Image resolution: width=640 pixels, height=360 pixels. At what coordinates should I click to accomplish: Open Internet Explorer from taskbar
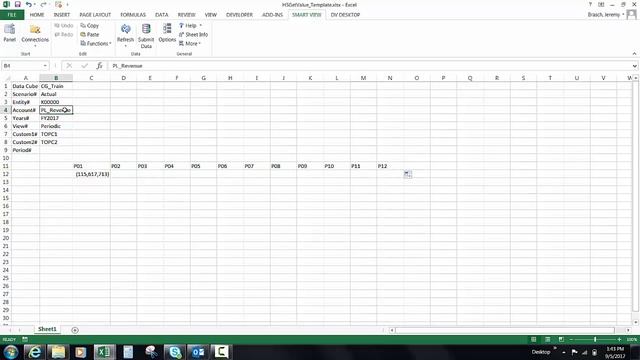(x=35, y=352)
